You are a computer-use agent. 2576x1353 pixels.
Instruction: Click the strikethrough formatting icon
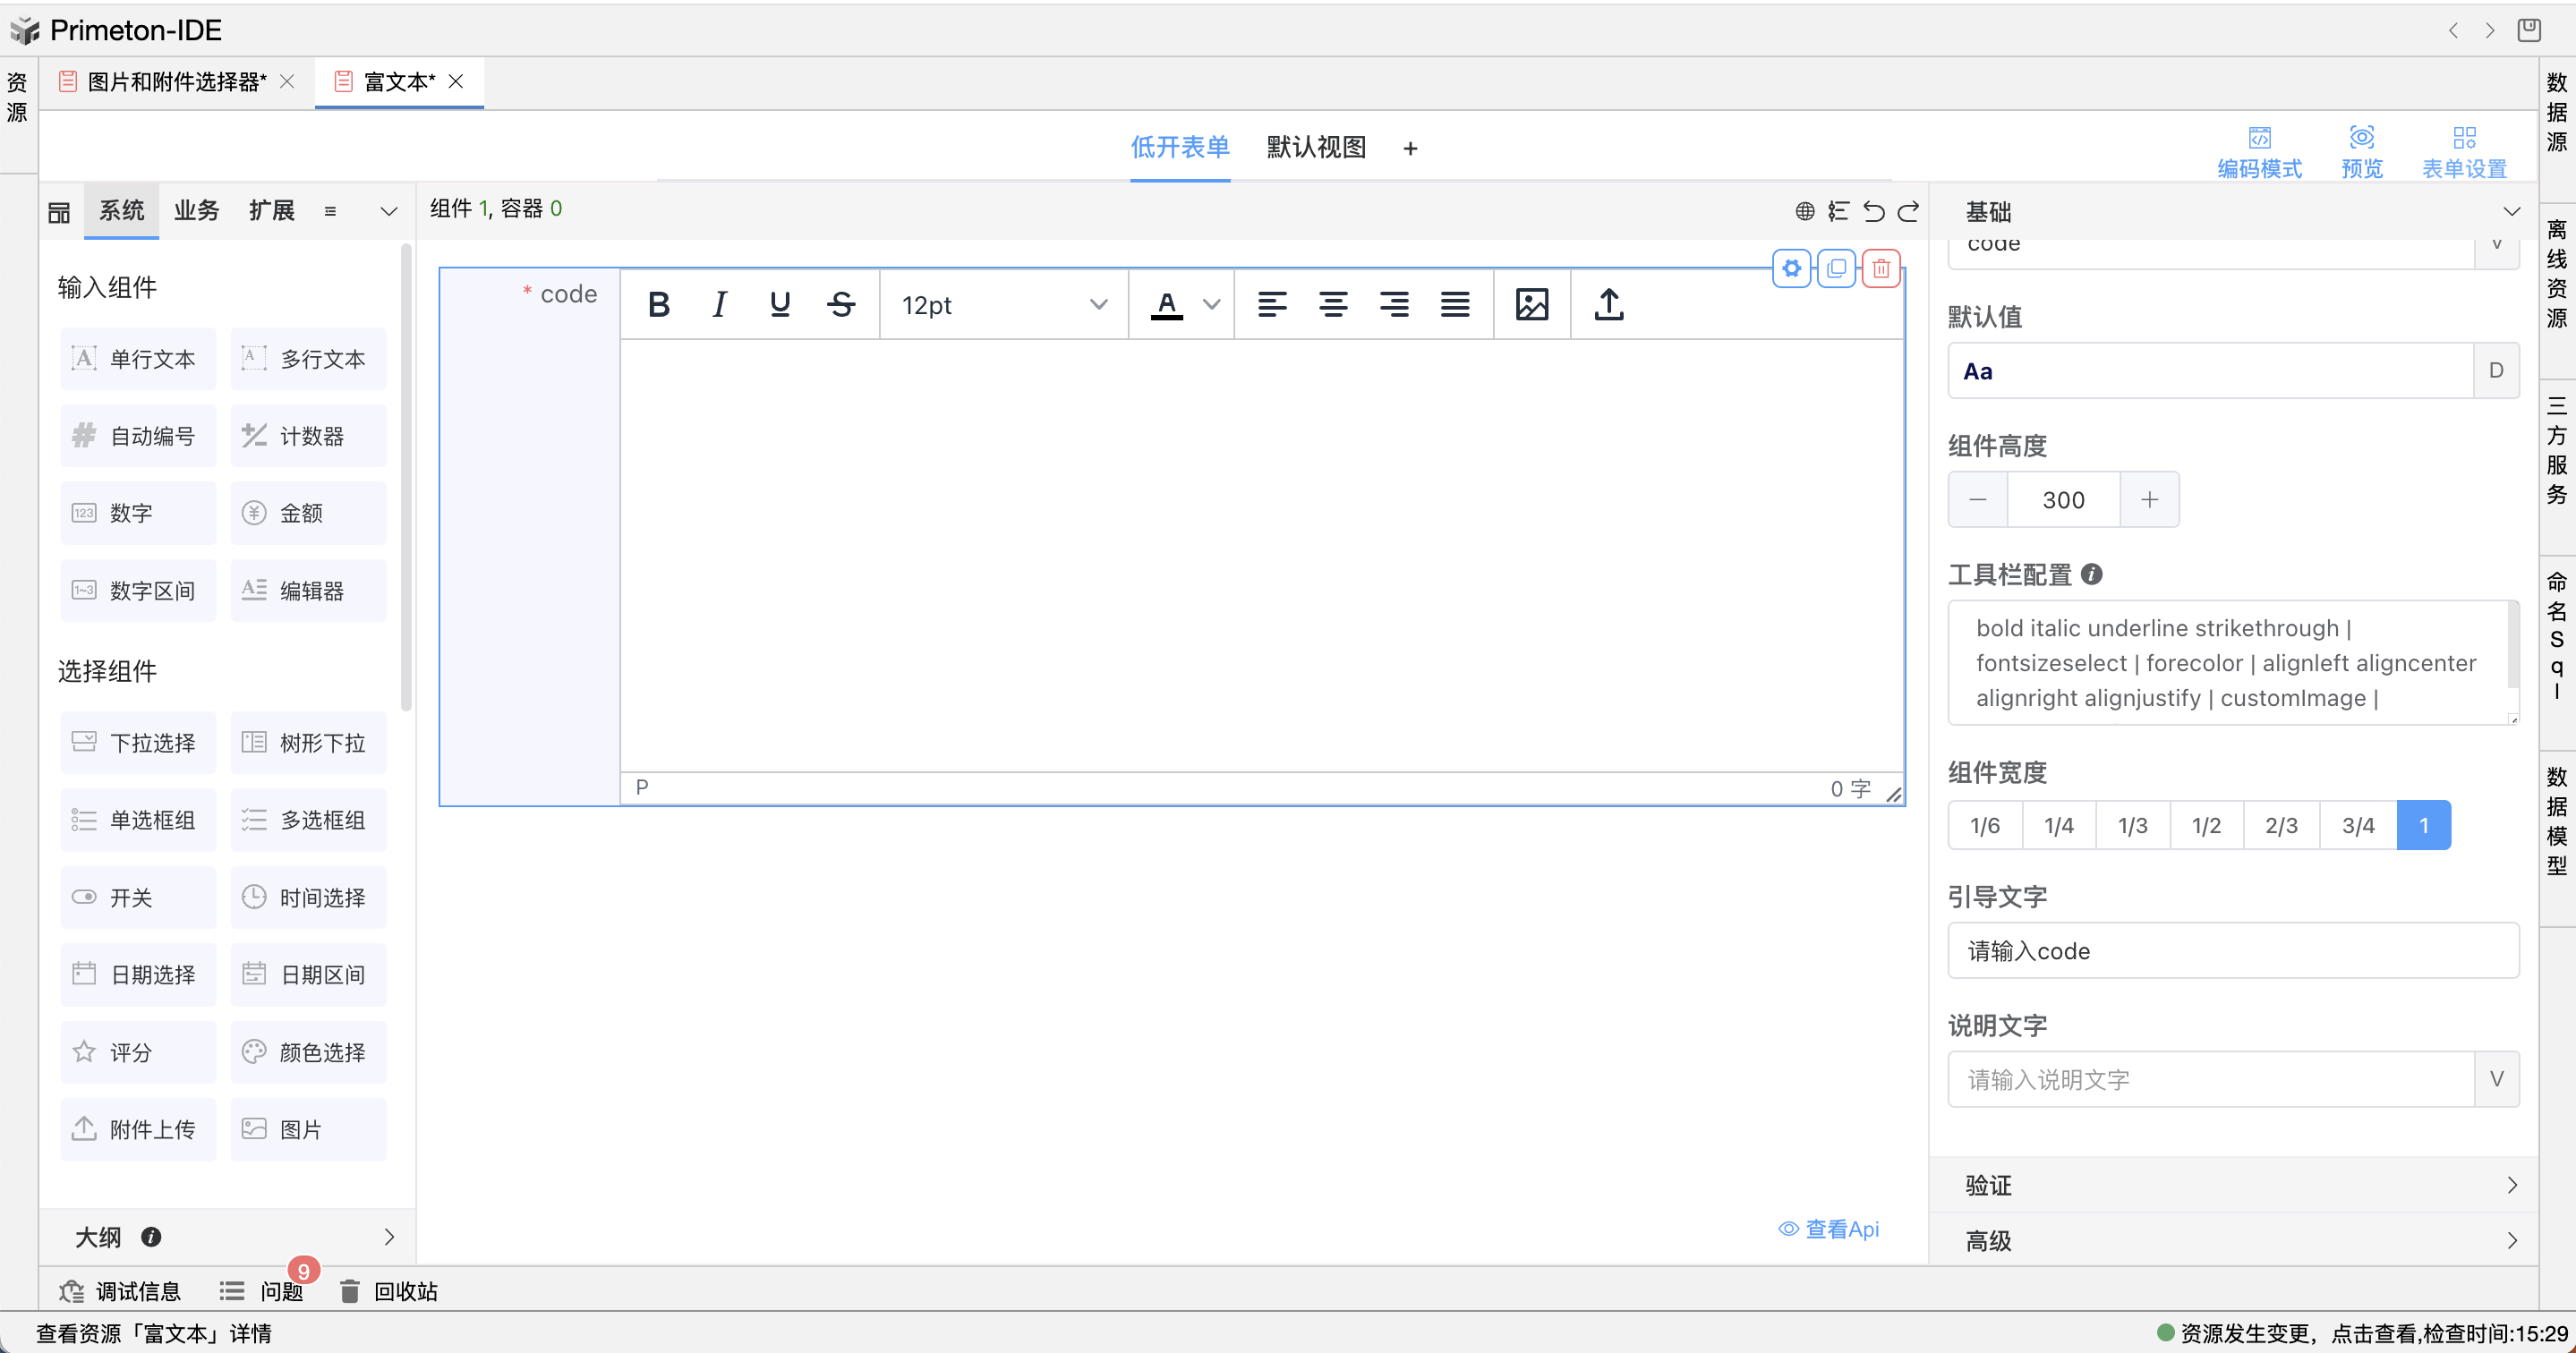pyautogui.click(x=841, y=305)
